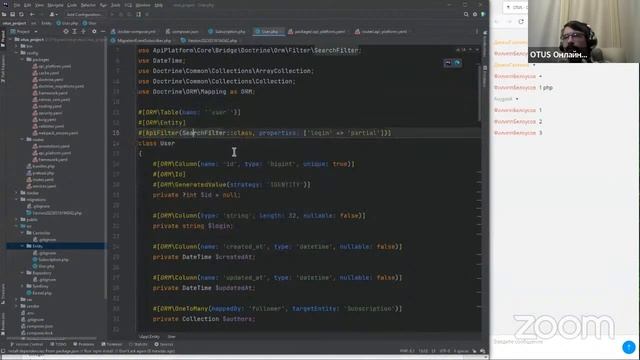Viewport: 640px width, 360px height.
Task: Click User.php breadcrumb in navigation bar
Action: click(x=67, y=23)
